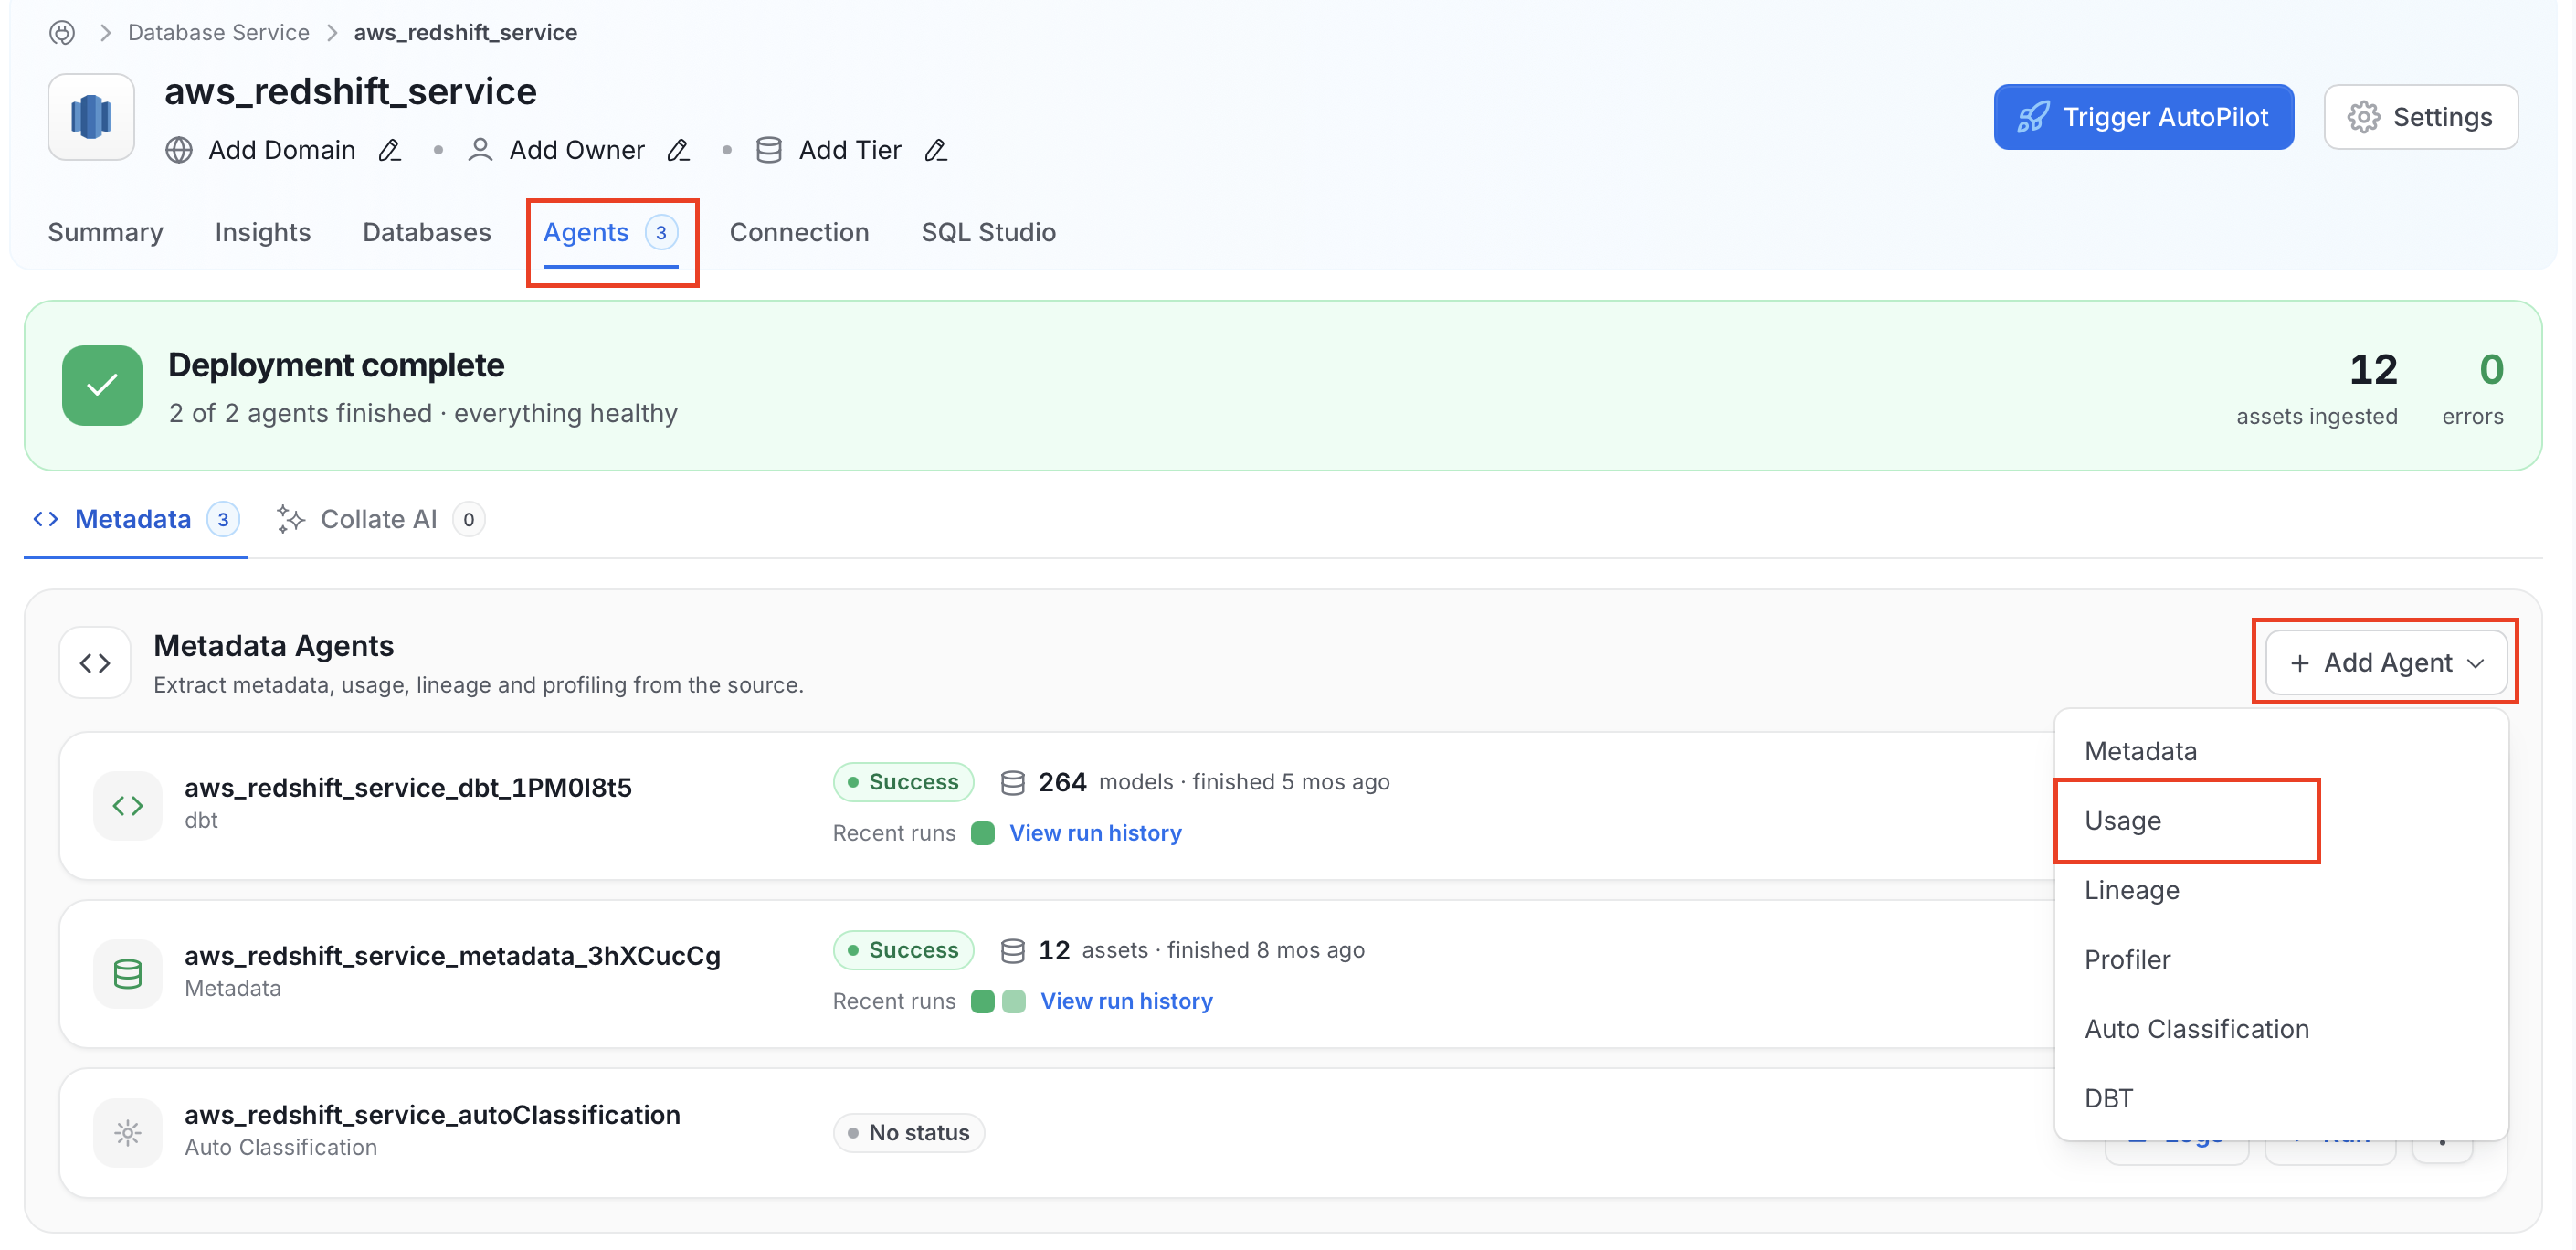Click the database icon beside 12 assets

point(1013,950)
